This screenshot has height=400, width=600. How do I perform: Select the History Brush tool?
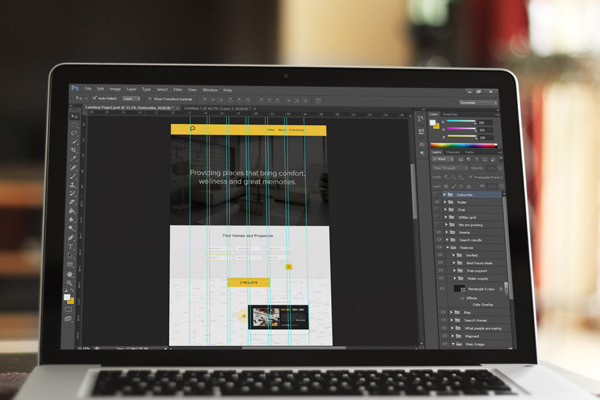point(72,194)
